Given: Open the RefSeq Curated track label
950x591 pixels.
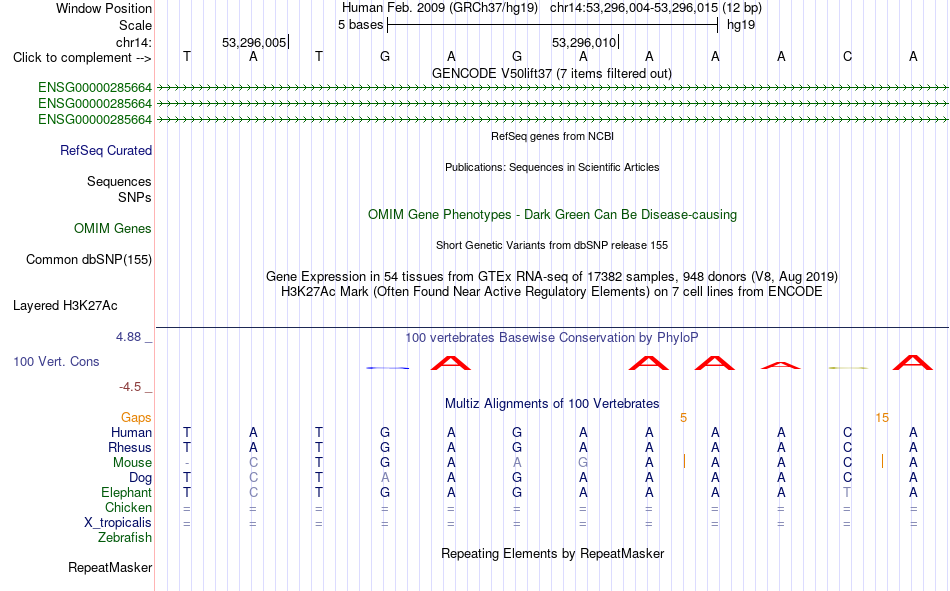Looking at the screenshot, I should pos(106,150).
